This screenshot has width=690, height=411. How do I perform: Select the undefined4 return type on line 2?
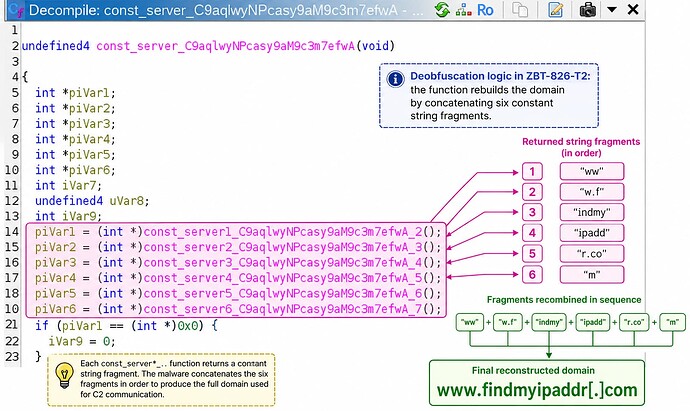[x=55, y=46]
